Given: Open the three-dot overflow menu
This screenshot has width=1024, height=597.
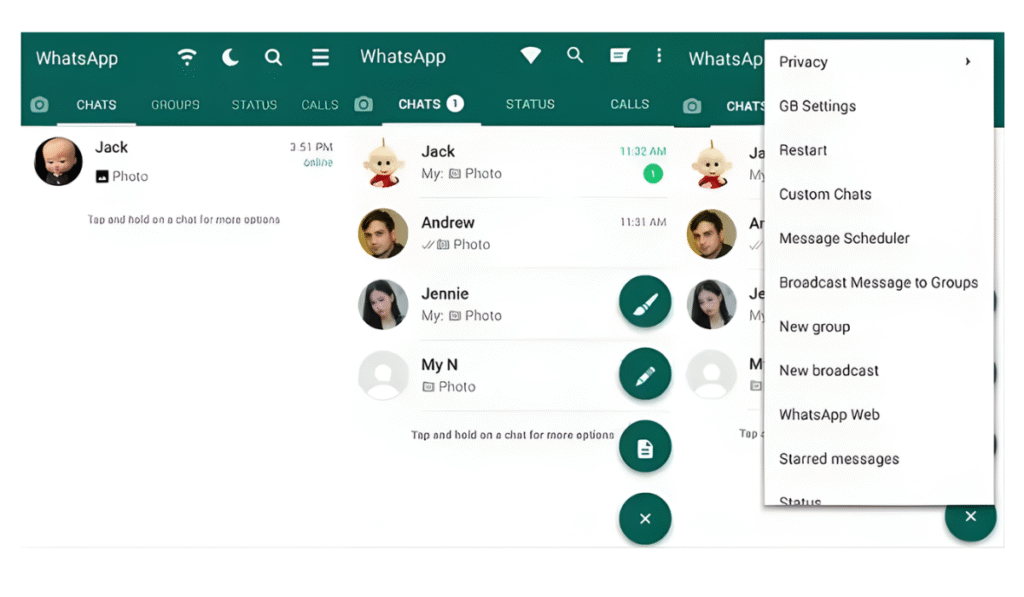Looking at the screenshot, I should [659, 56].
